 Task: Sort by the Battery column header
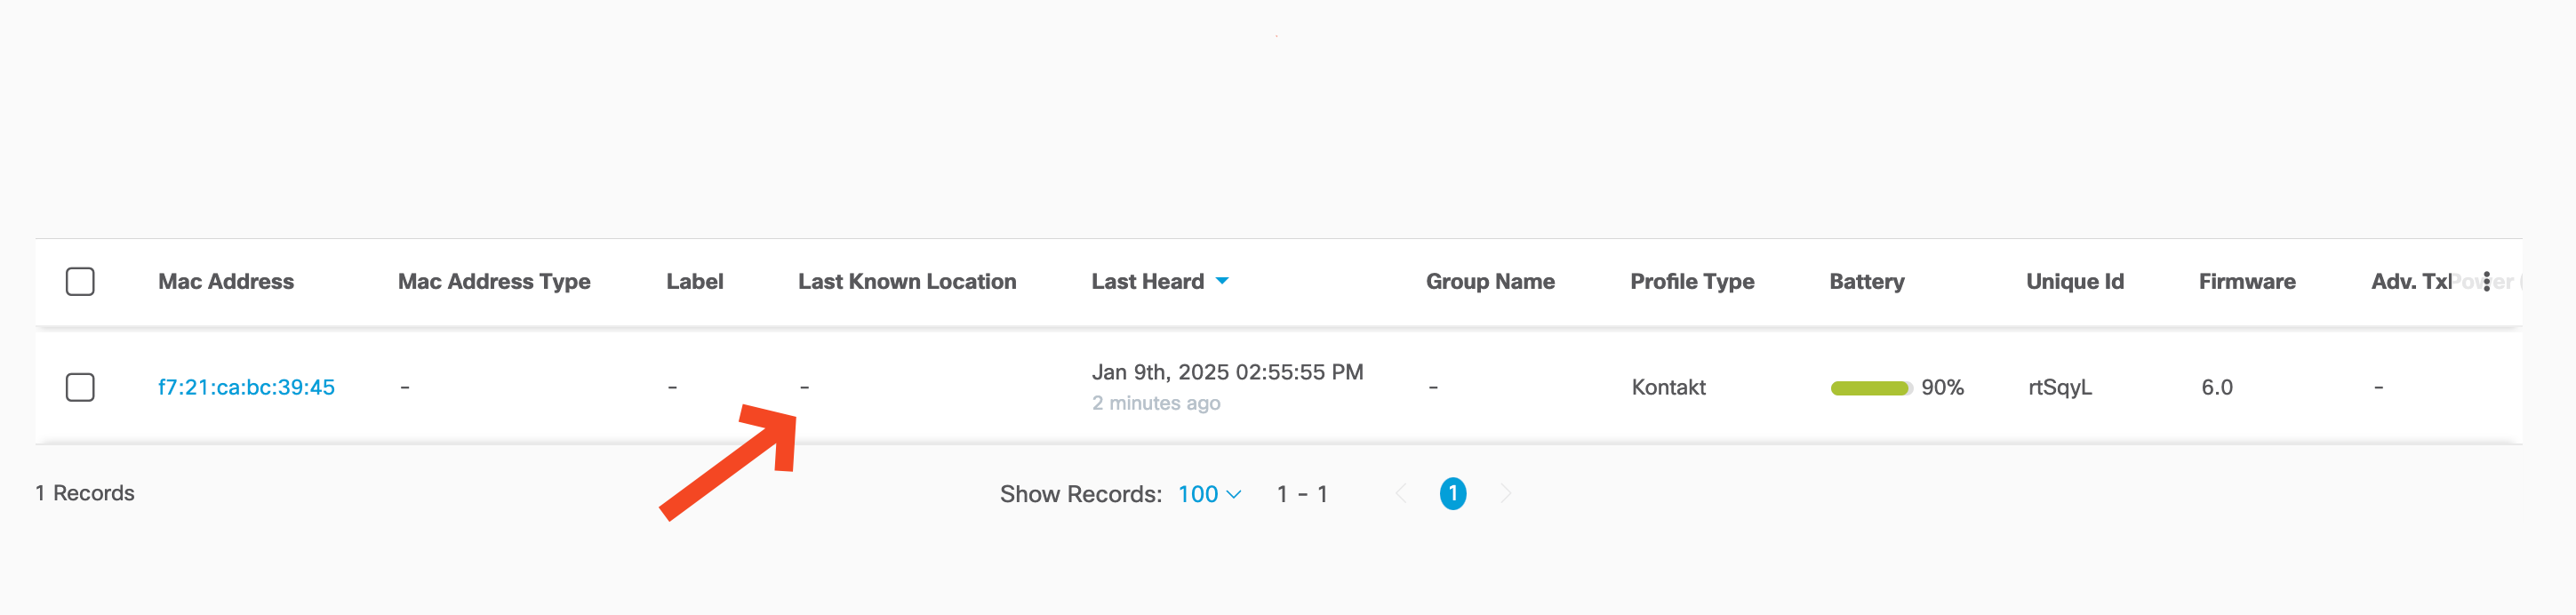(x=1867, y=282)
